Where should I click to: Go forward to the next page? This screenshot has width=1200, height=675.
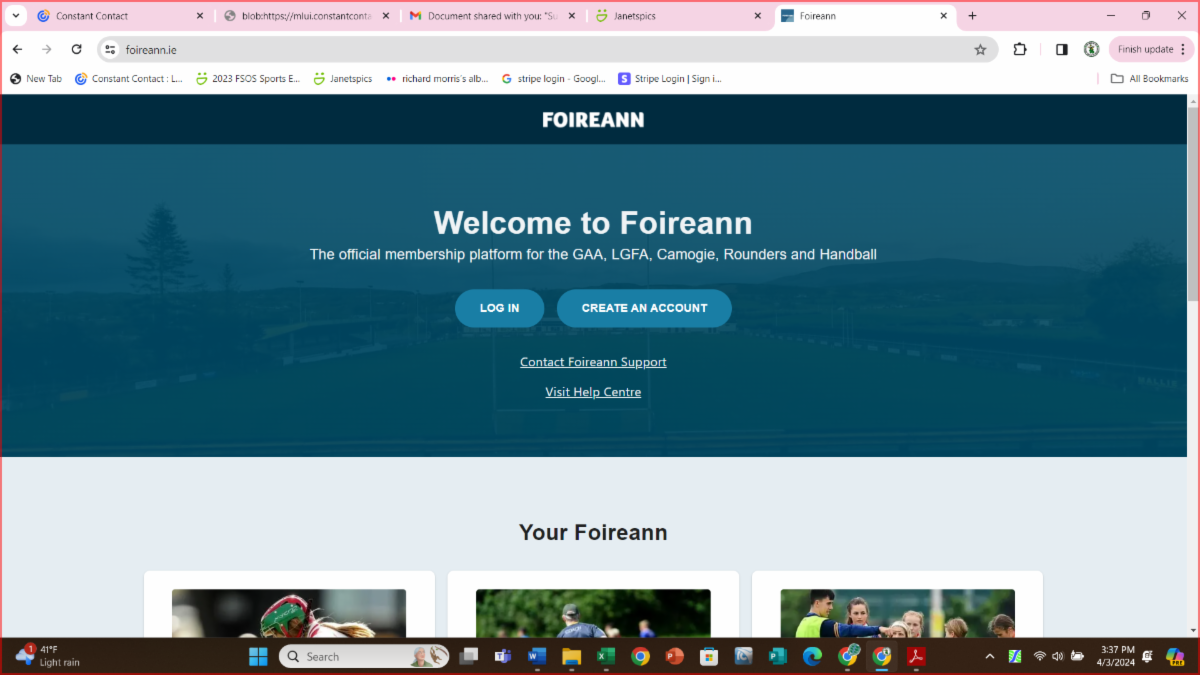tap(46, 49)
